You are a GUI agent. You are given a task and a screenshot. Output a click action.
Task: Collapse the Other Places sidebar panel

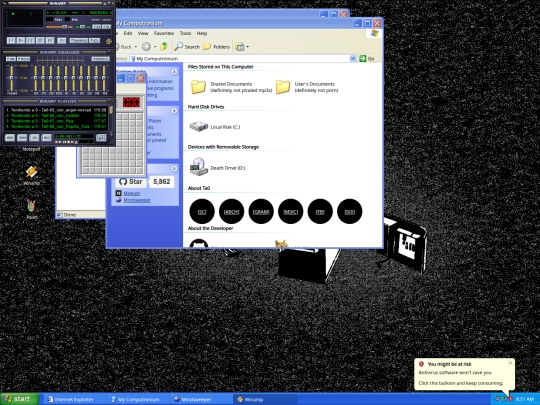pyautogui.click(x=174, y=111)
